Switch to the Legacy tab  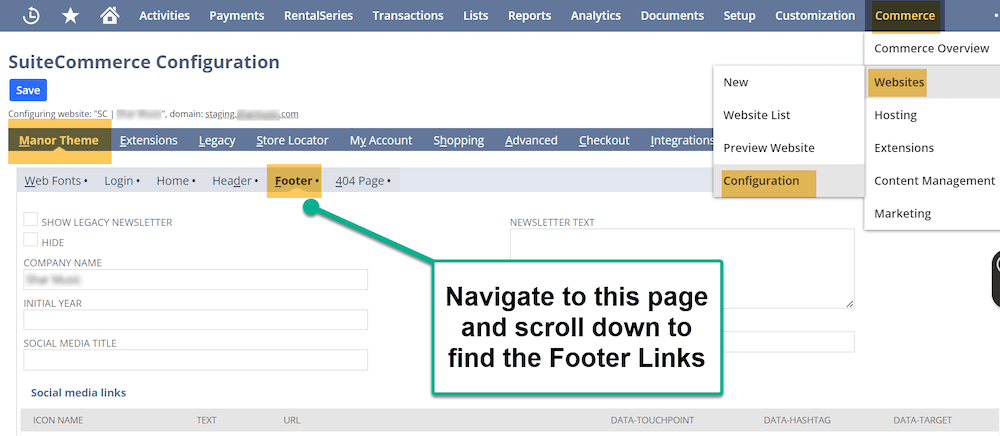pos(217,140)
